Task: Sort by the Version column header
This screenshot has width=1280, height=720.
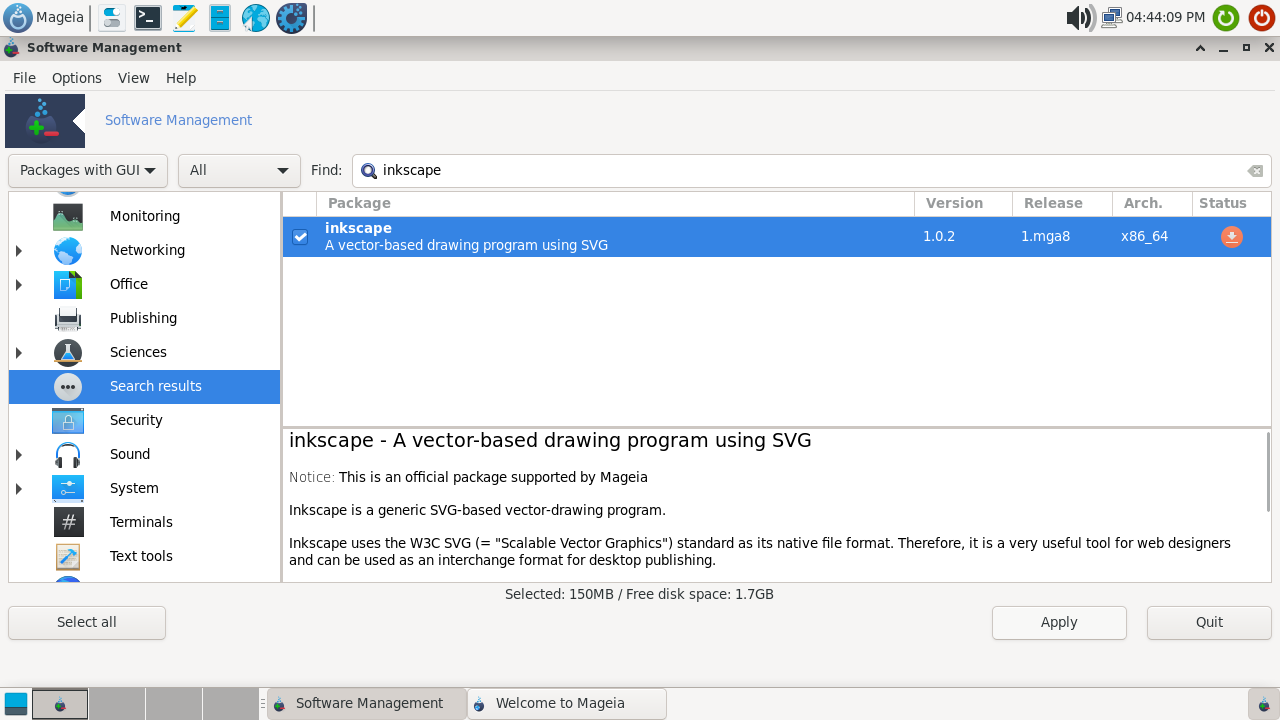Action: pyautogui.click(x=963, y=203)
